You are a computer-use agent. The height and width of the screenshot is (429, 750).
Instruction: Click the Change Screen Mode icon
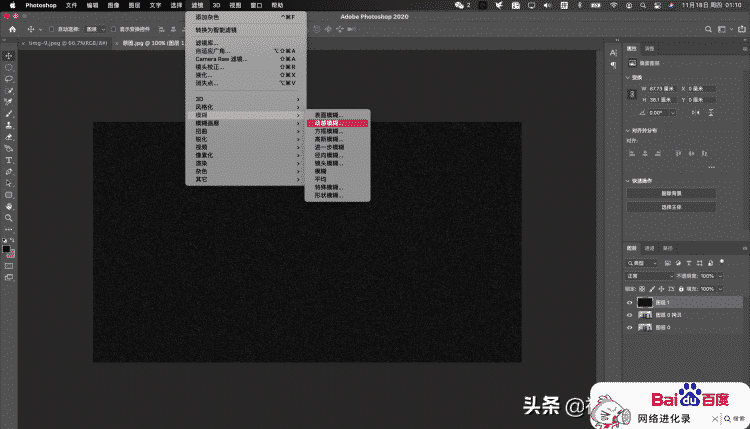[x=9, y=277]
